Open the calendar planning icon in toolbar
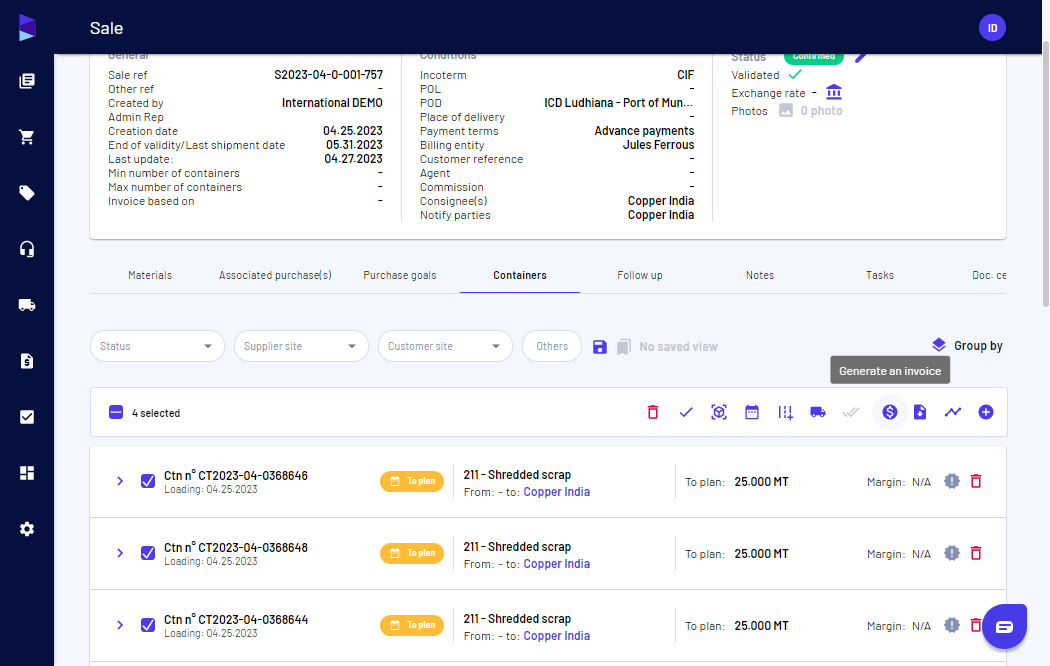The height and width of the screenshot is (666, 1050). click(752, 412)
